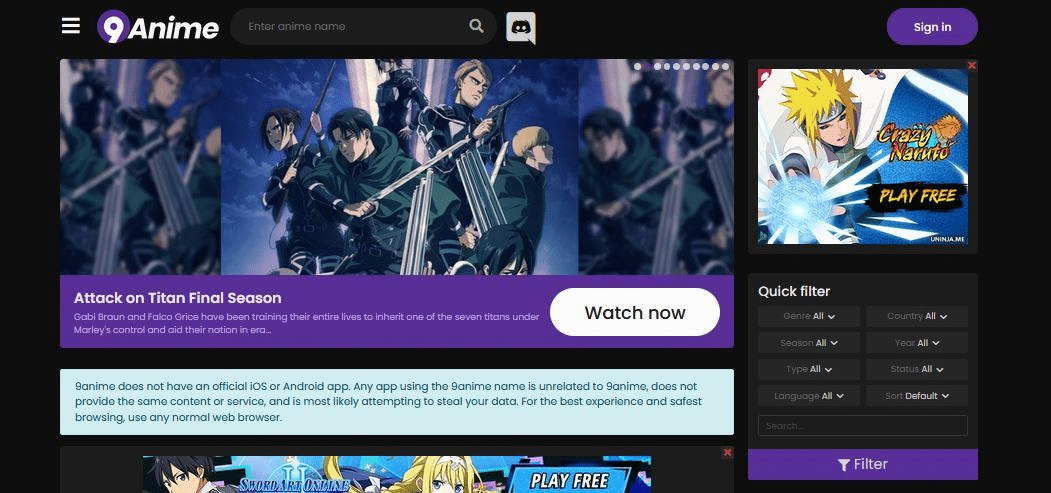Expand the Country filter dropdown

point(917,316)
